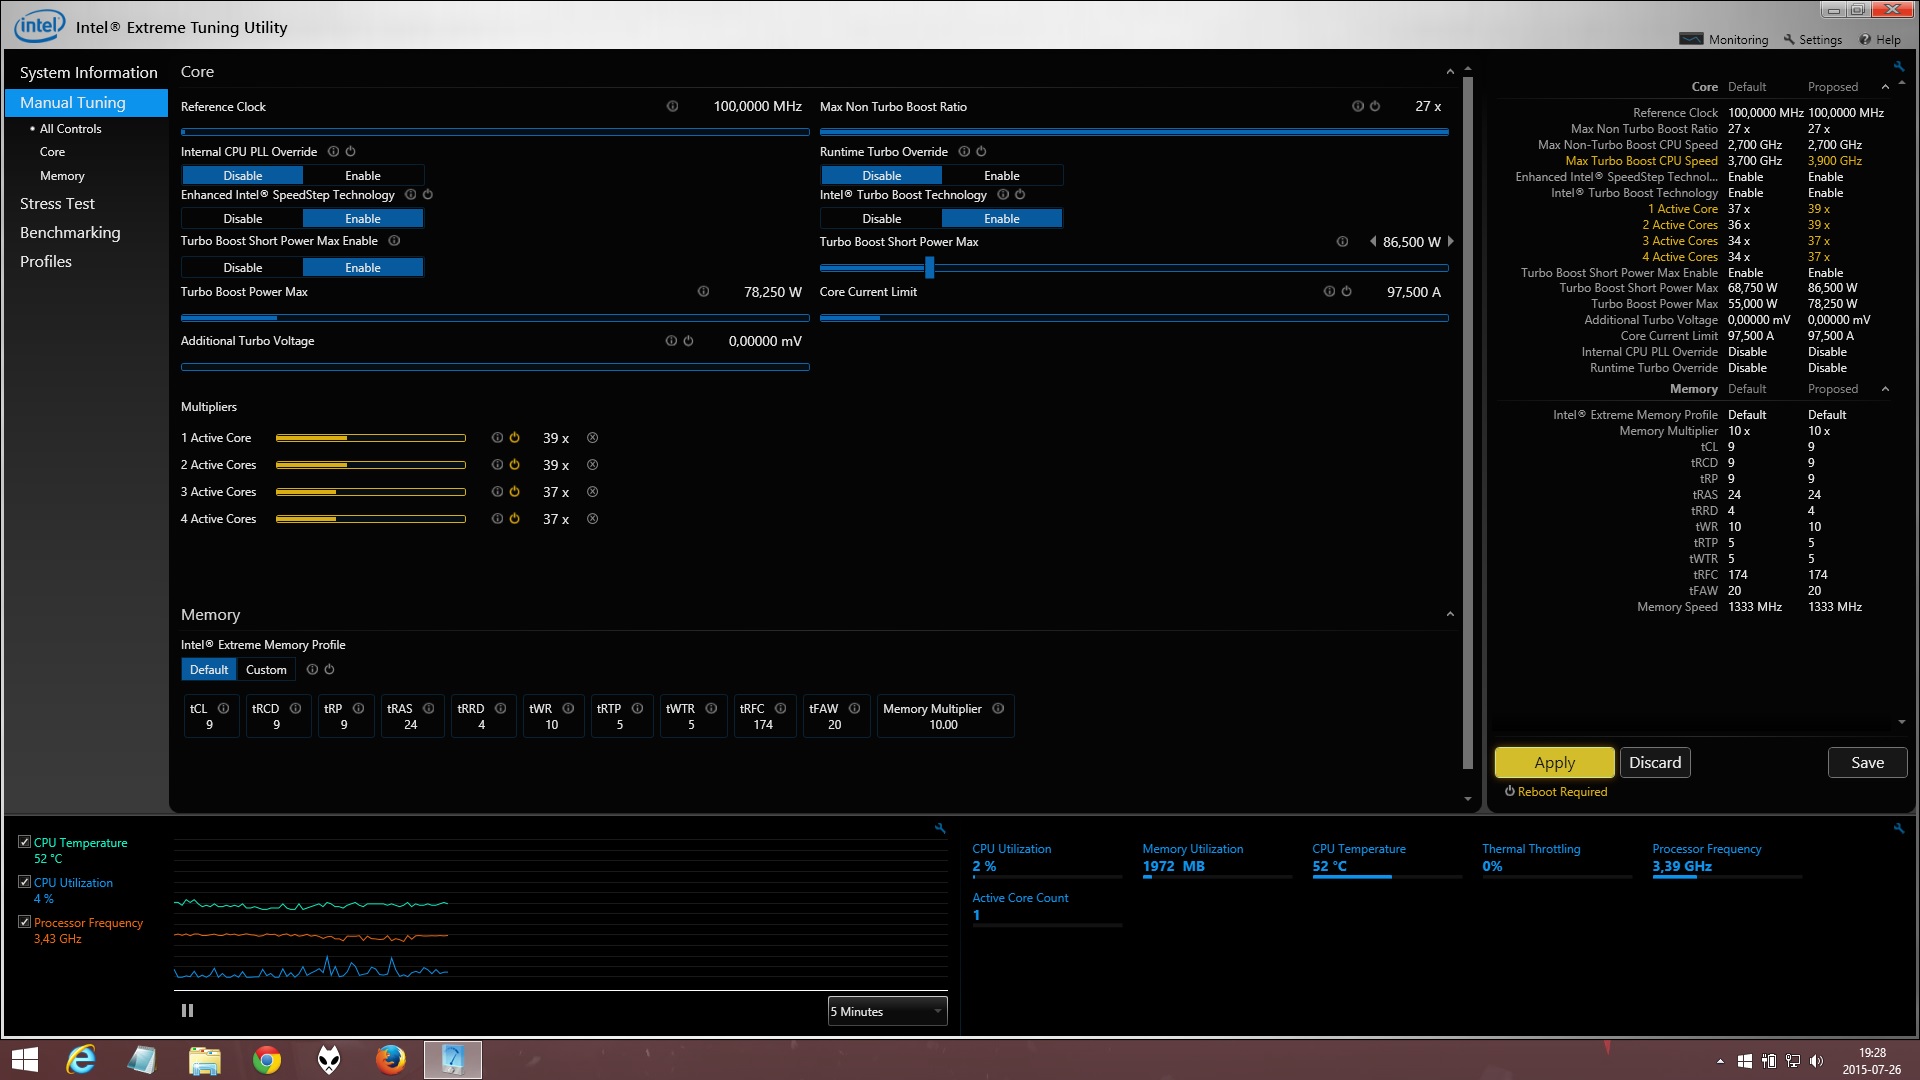Screen dimensions: 1920x1080
Task: Collapse the Core section chevron in main panel
Action: (1450, 72)
